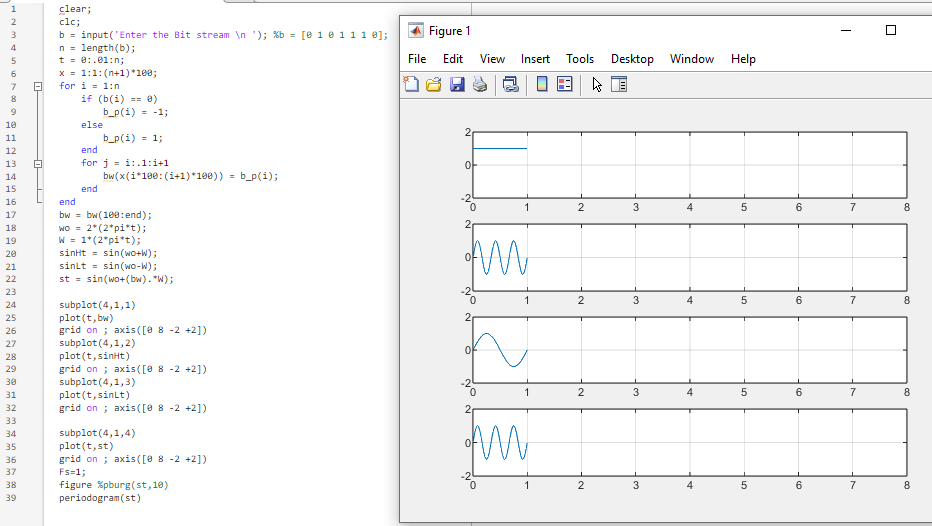Viewport: 932px width, 526px height.
Task: Open the Desktop menu
Action: click(x=632, y=59)
